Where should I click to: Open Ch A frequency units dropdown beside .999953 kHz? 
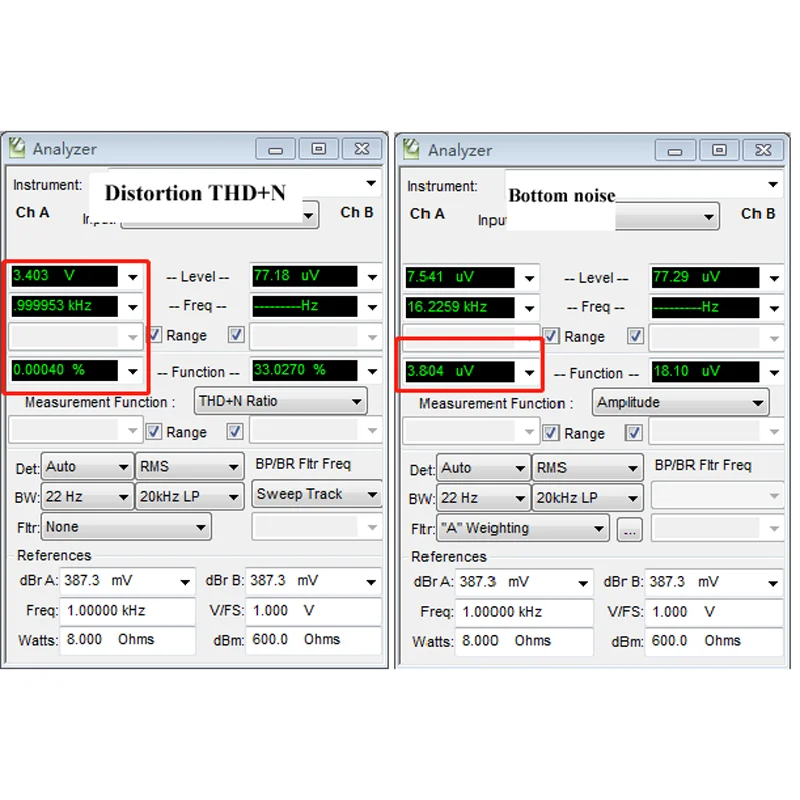[133, 307]
